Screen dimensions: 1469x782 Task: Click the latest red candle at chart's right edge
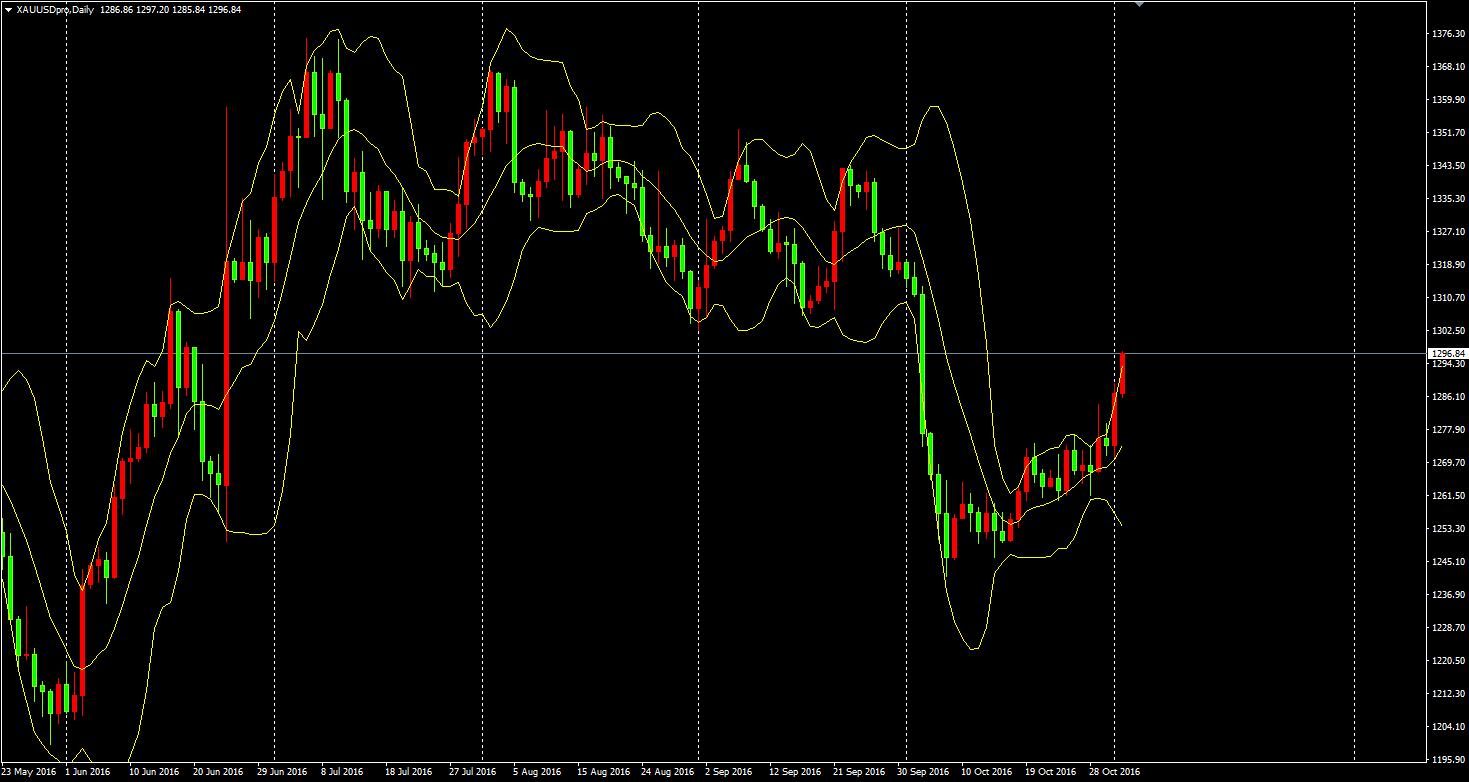click(1123, 373)
